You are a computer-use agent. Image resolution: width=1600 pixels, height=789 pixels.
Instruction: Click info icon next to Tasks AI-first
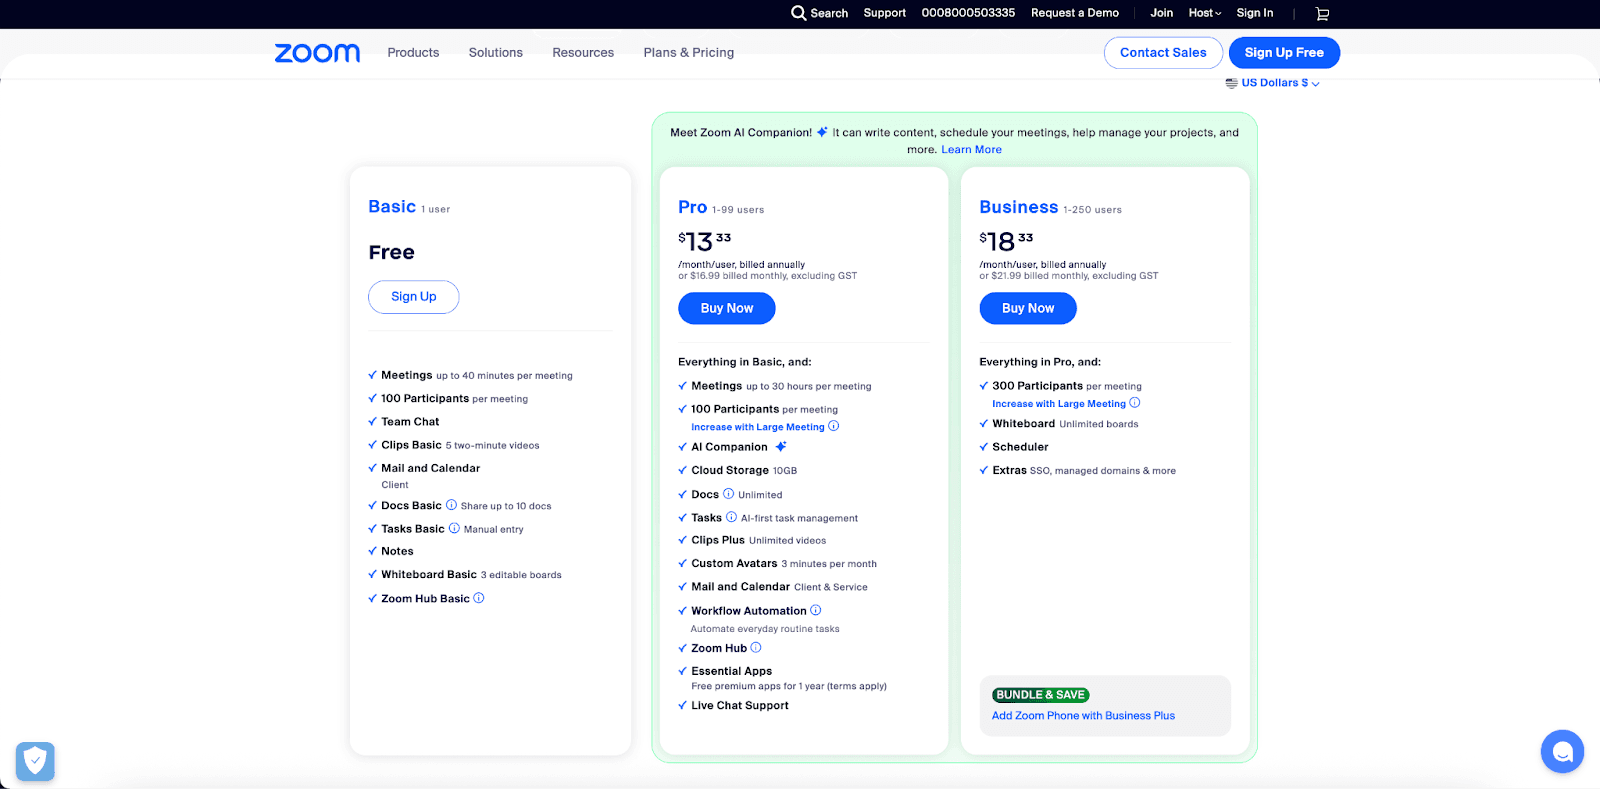[731, 517]
